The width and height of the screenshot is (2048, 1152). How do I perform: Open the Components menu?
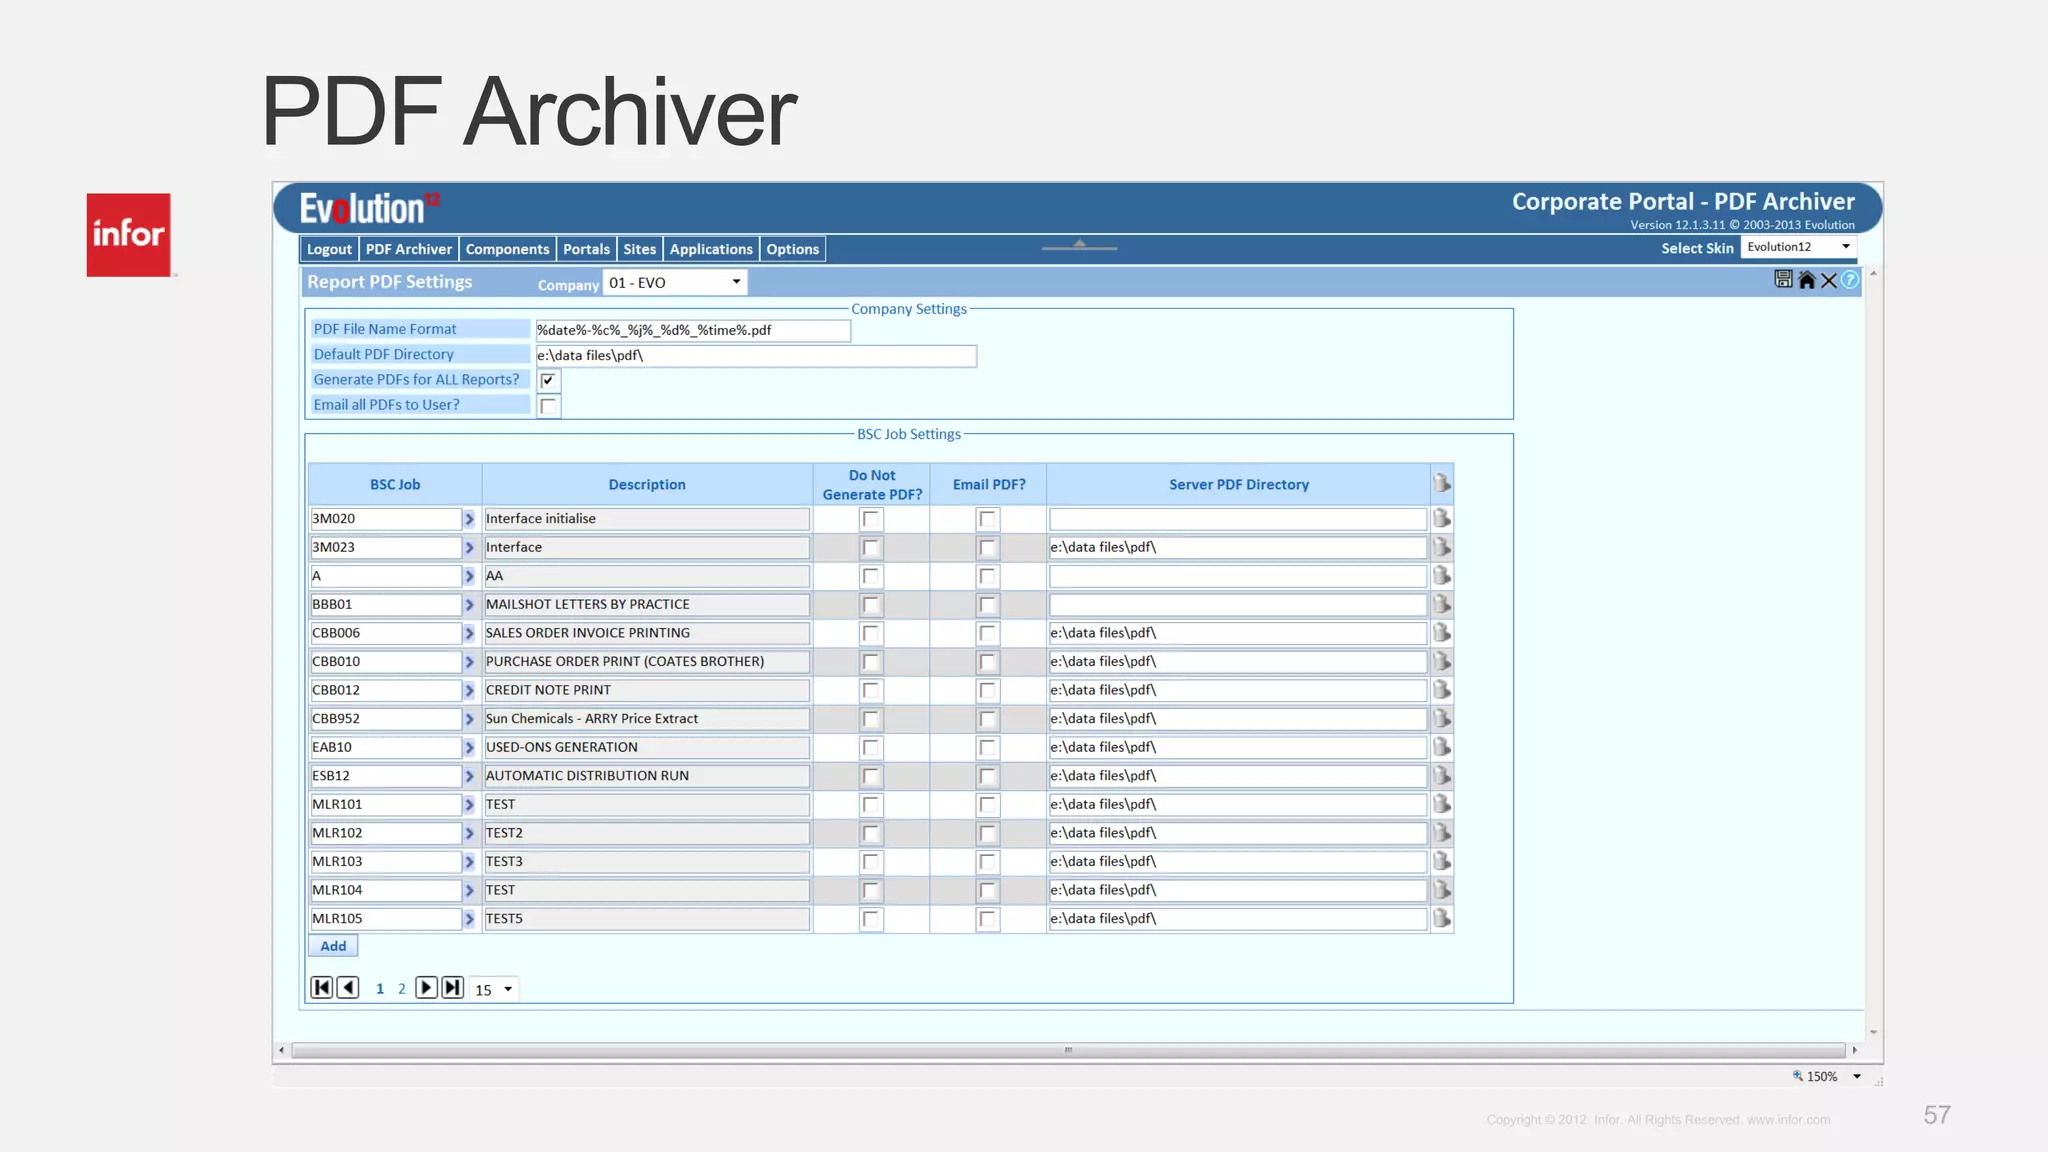(507, 249)
